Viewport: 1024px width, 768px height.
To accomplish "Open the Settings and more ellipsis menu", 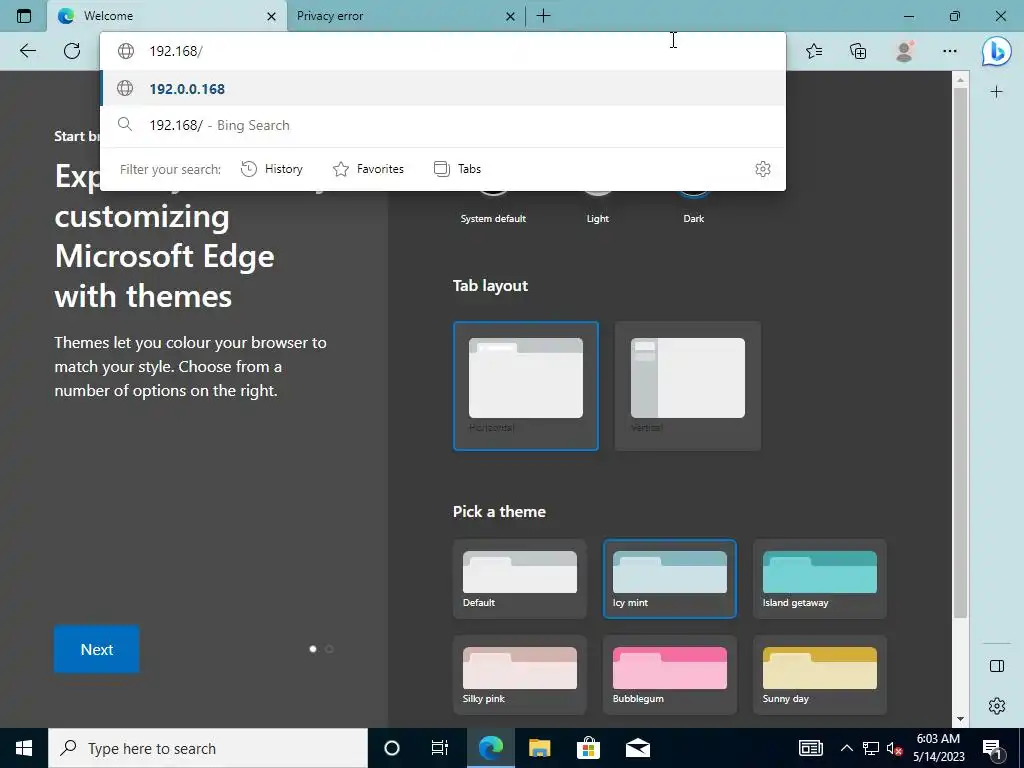I will click(950, 51).
